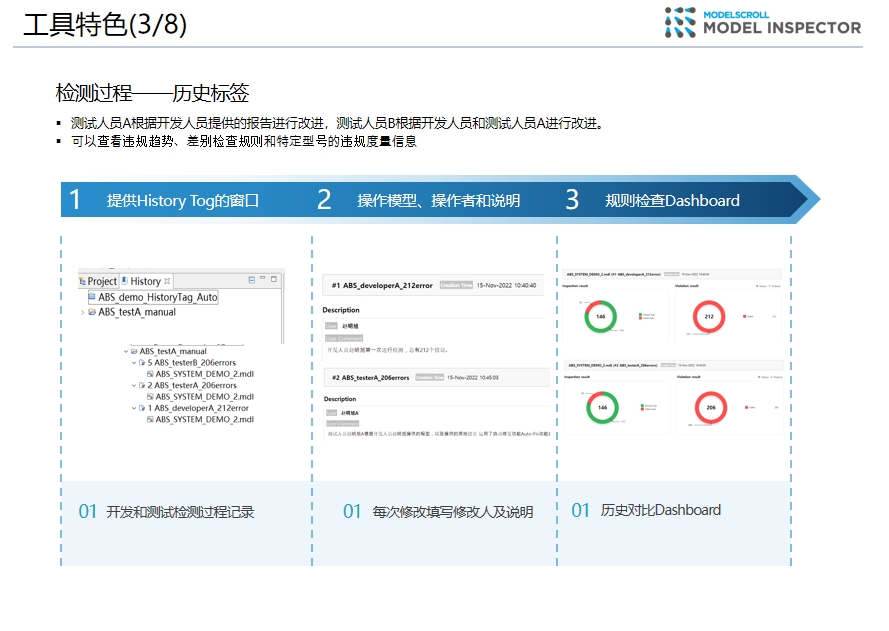Click User badge in #1 description
This screenshot has height=631, width=889.
(x=331, y=326)
